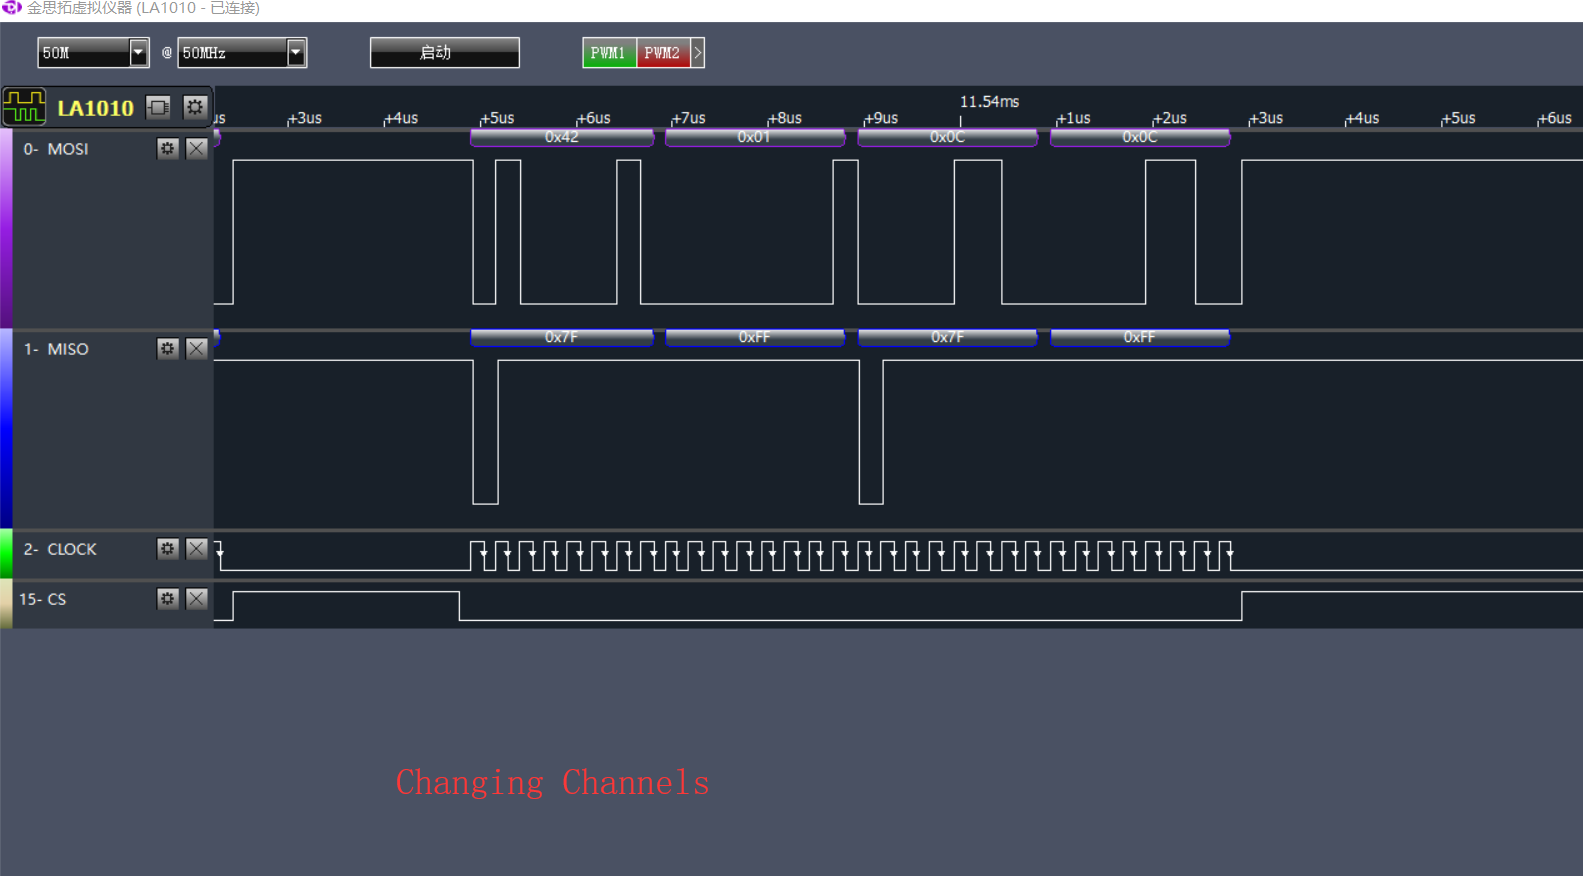Remove the CS channel with its X icon
This screenshot has width=1583, height=876.
coord(197,598)
